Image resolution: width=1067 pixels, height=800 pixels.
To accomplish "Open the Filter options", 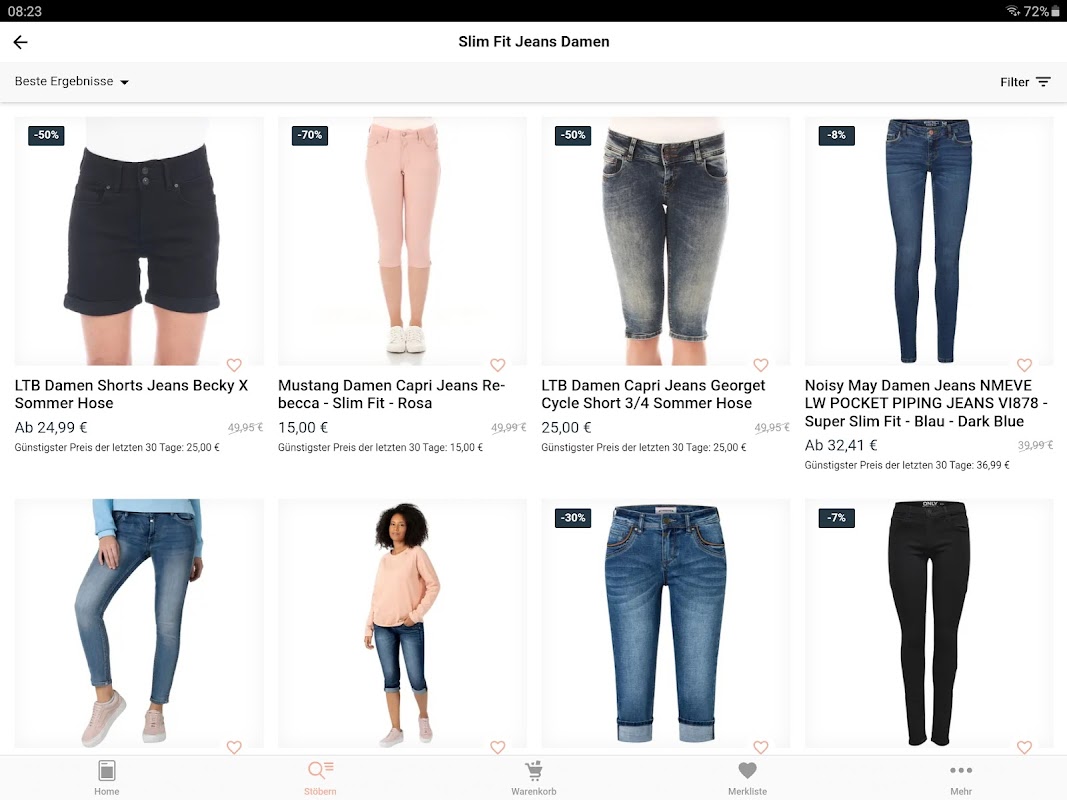I will [1025, 82].
